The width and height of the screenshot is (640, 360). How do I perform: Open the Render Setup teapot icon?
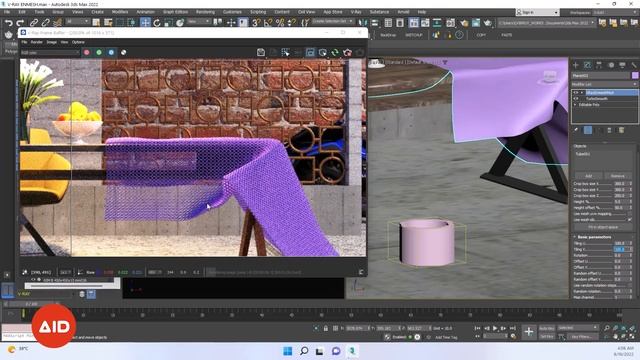click(464, 22)
